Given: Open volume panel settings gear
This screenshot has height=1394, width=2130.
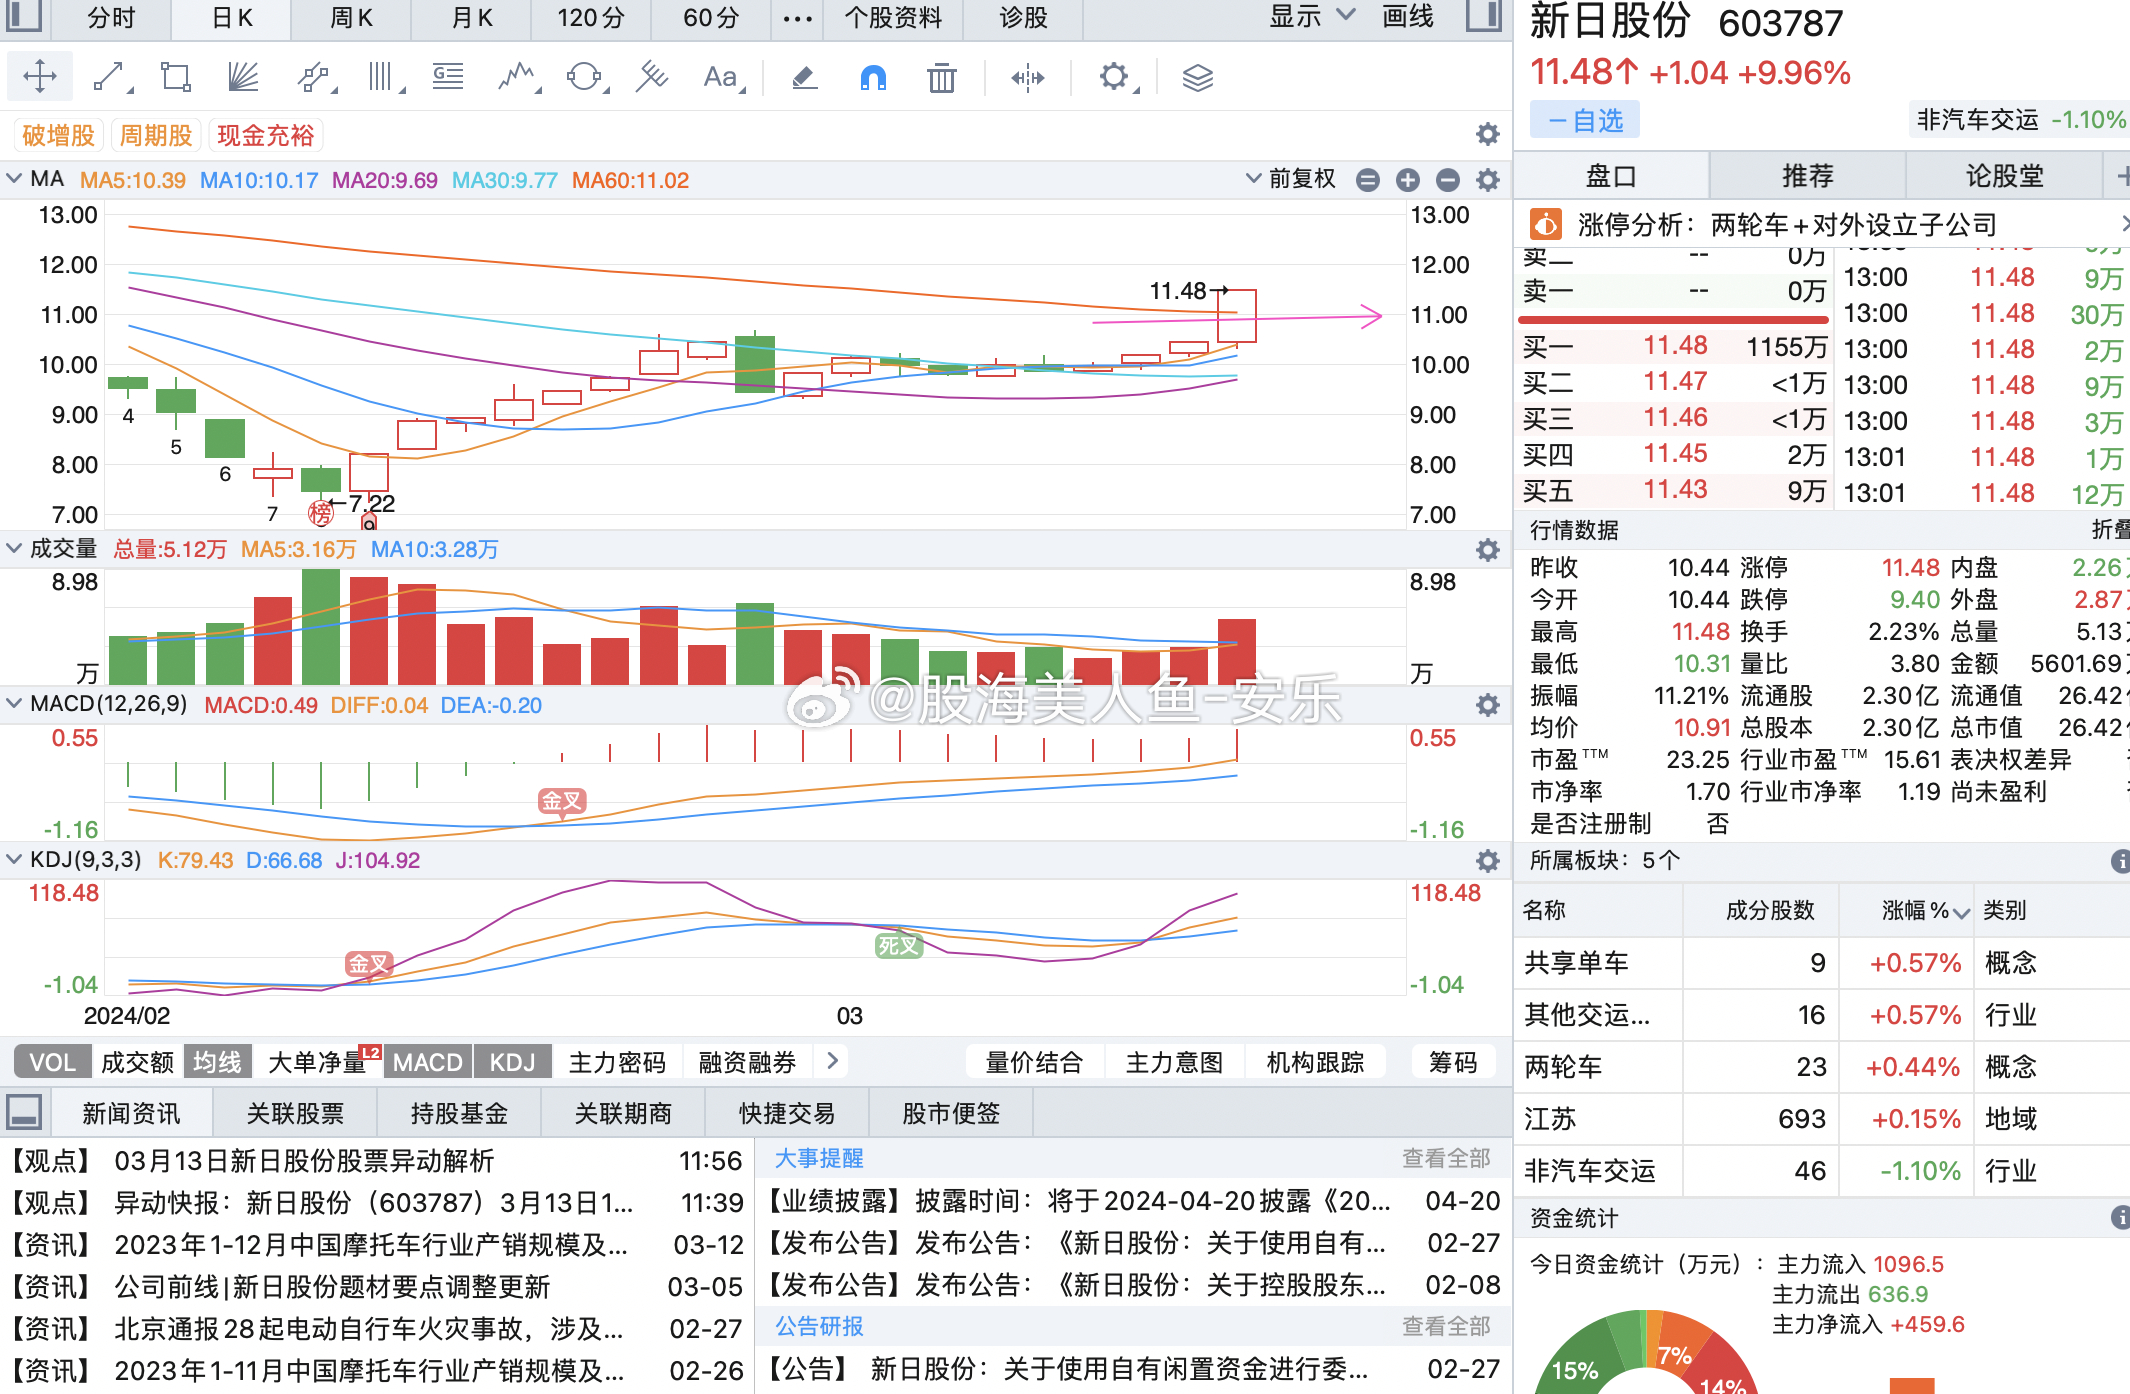Looking at the screenshot, I should click(x=1488, y=550).
